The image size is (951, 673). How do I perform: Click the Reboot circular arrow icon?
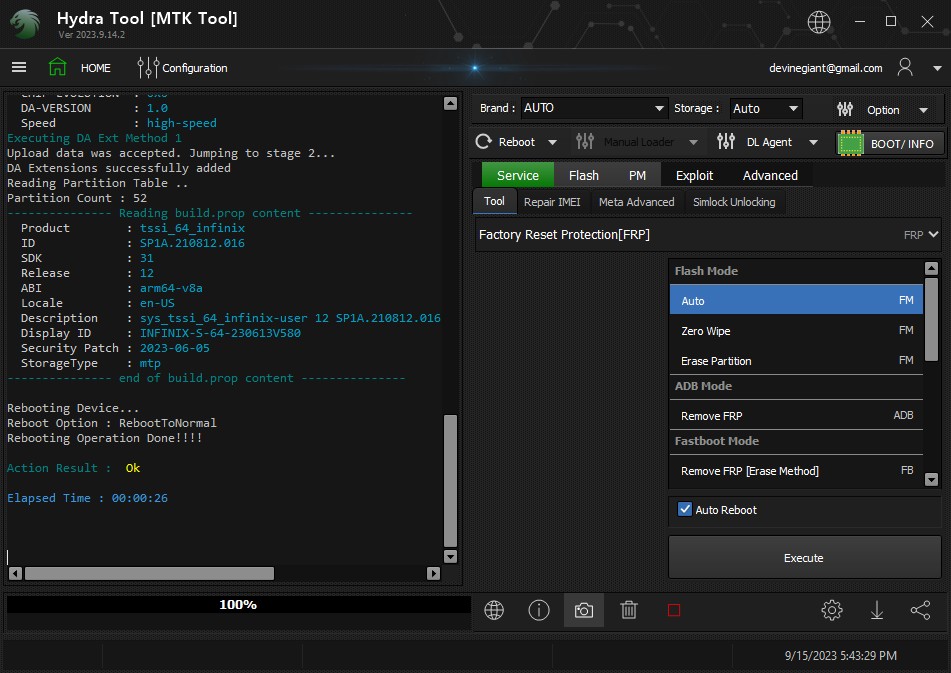click(x=483, y=142)
